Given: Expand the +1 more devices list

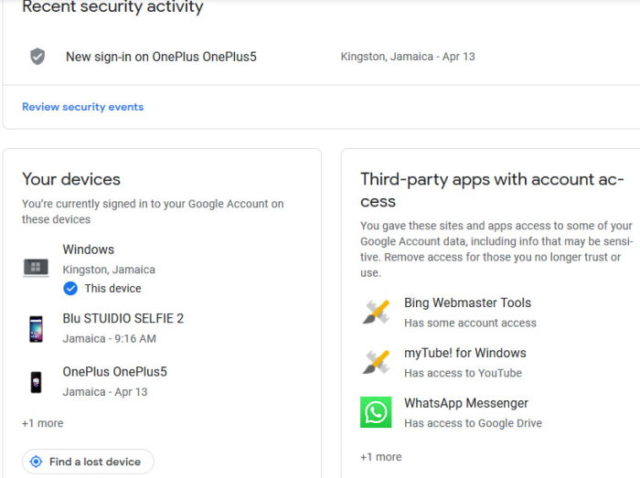Looking at the screenshot, I should coord(43,423).
